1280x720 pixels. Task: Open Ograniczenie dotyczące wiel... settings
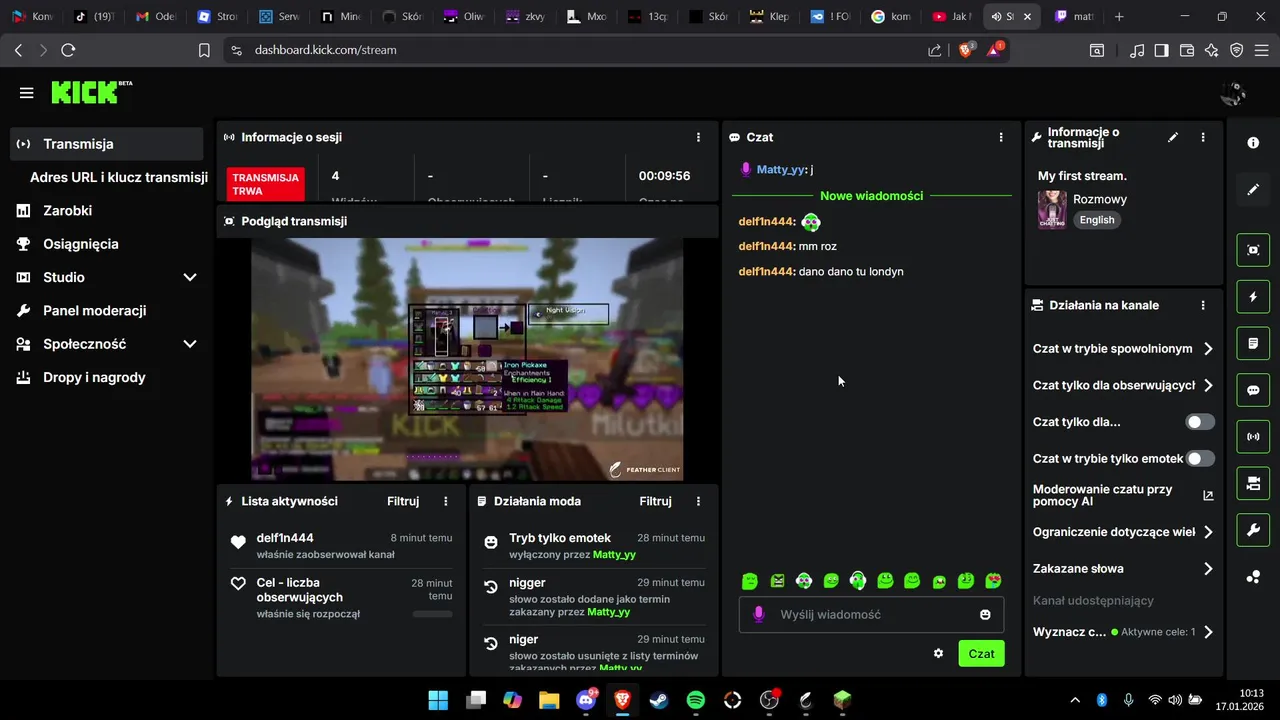[x=1123, y=532]
